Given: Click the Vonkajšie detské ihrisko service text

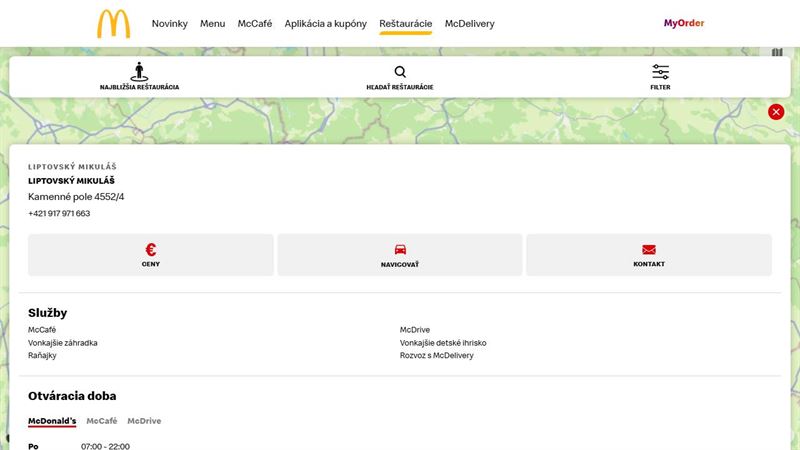Looking at the screenshot, I should [x=443, y=343].
